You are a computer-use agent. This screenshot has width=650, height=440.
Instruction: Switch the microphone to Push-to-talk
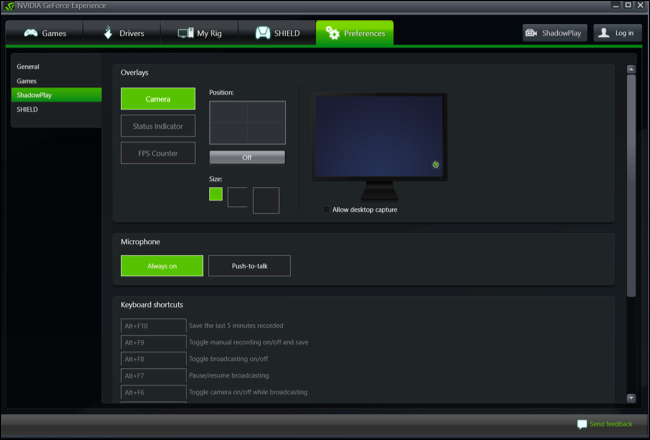(x=250, y=266)
